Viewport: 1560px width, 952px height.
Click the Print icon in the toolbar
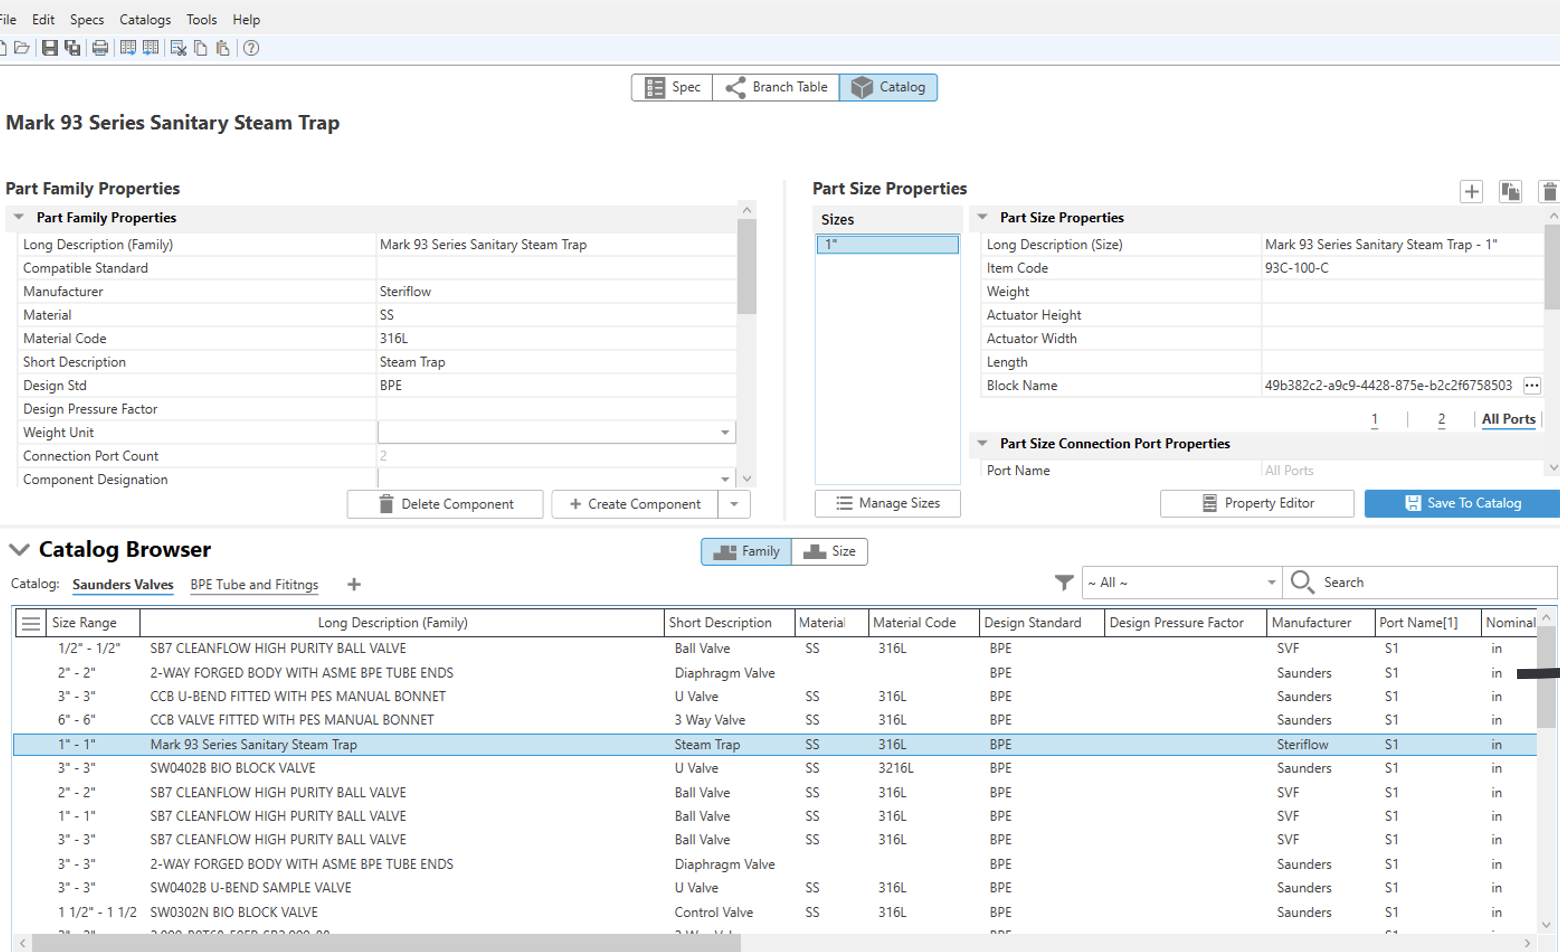click(x=100, y=48)
